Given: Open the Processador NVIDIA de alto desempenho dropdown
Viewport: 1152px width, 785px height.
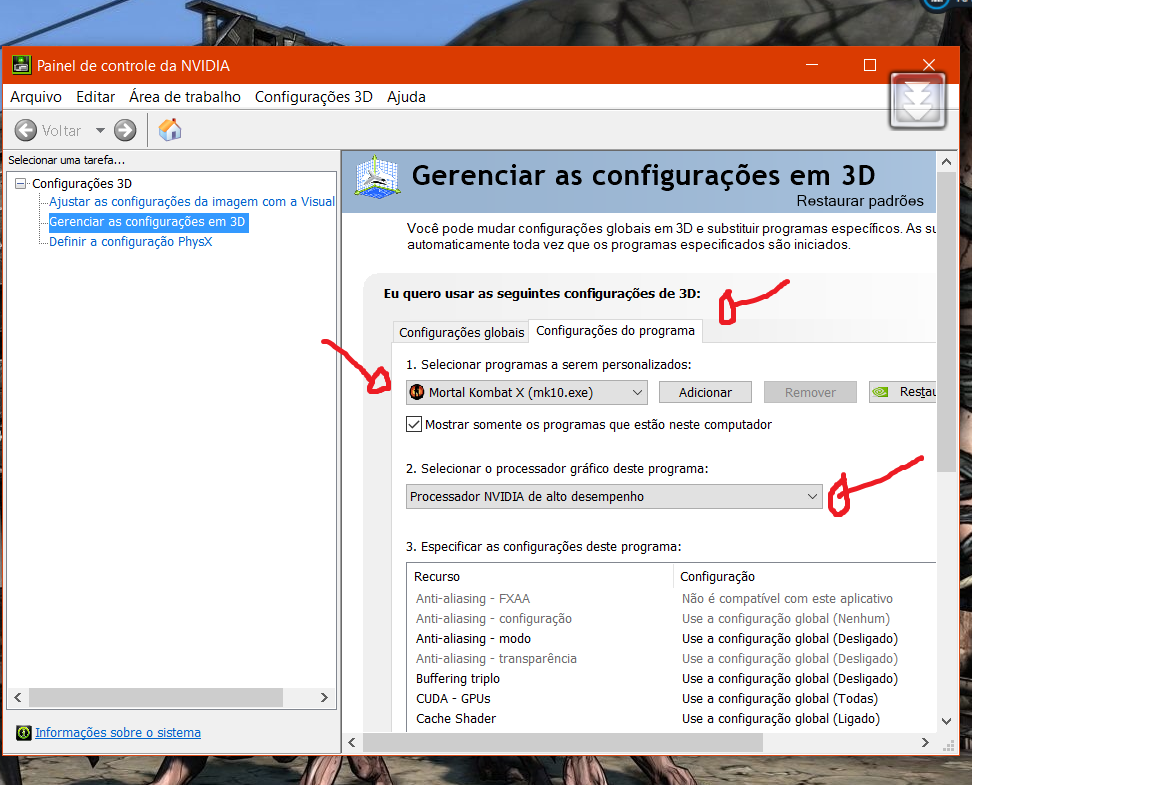Looking at the screenshot, I should point(614,497).
